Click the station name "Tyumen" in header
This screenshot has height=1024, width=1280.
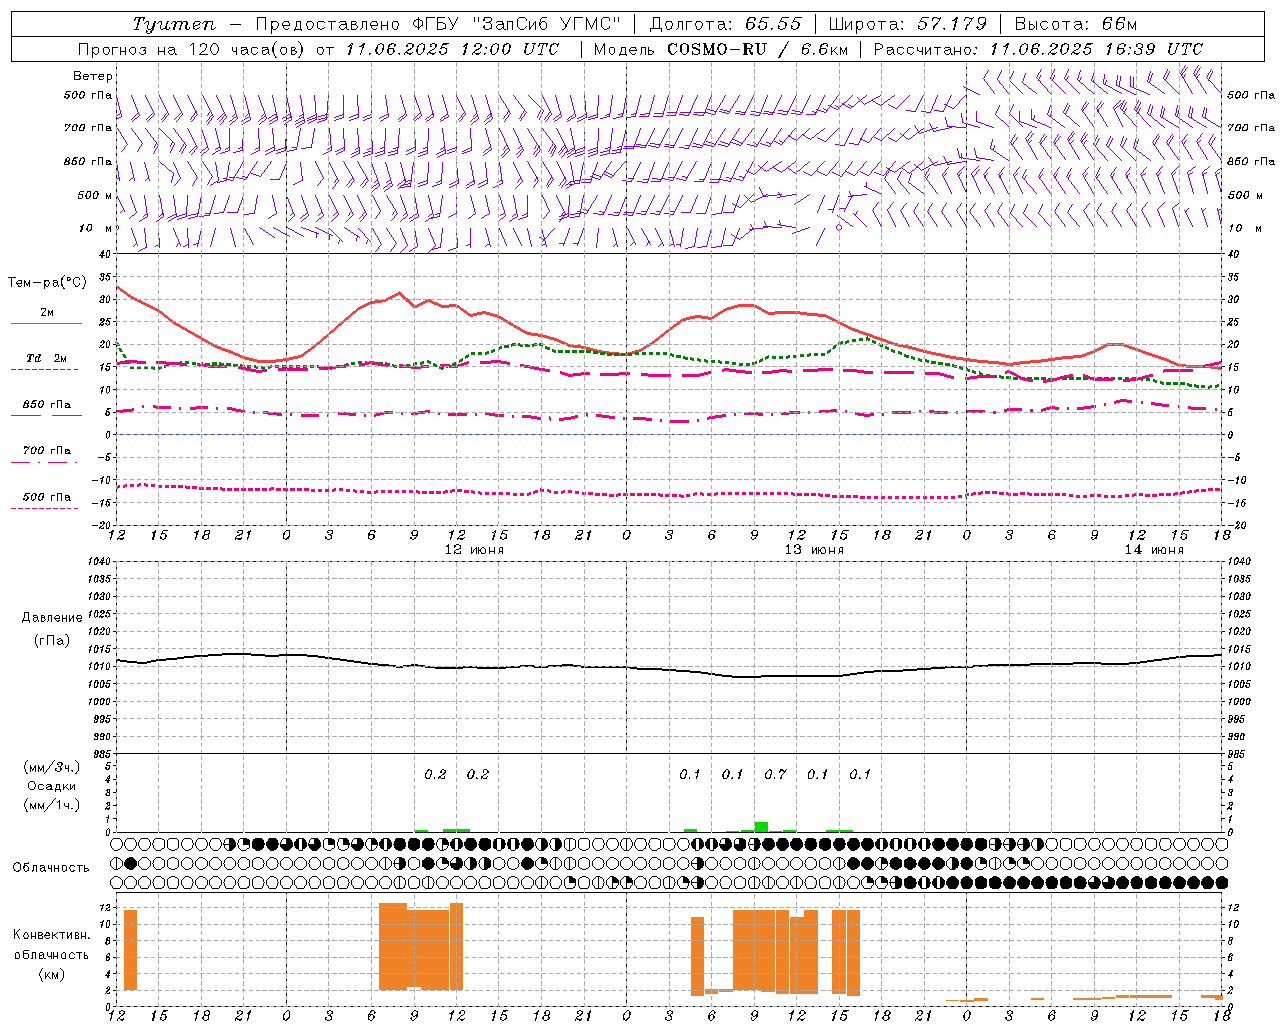(174, 24)
